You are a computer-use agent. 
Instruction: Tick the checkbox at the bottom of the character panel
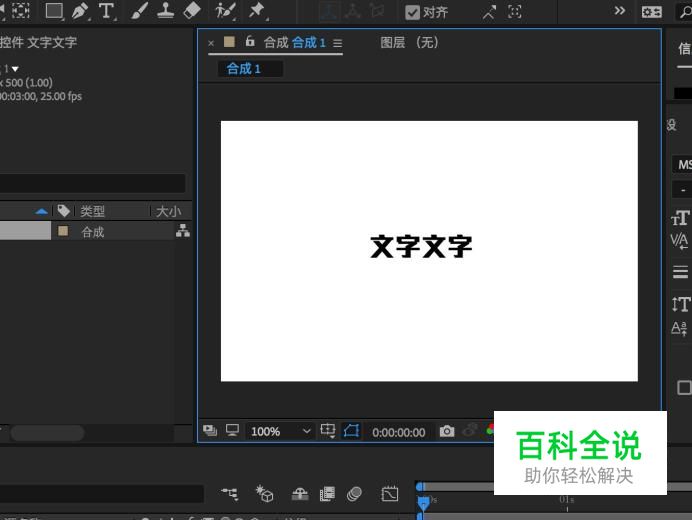[x=684, y=388]
